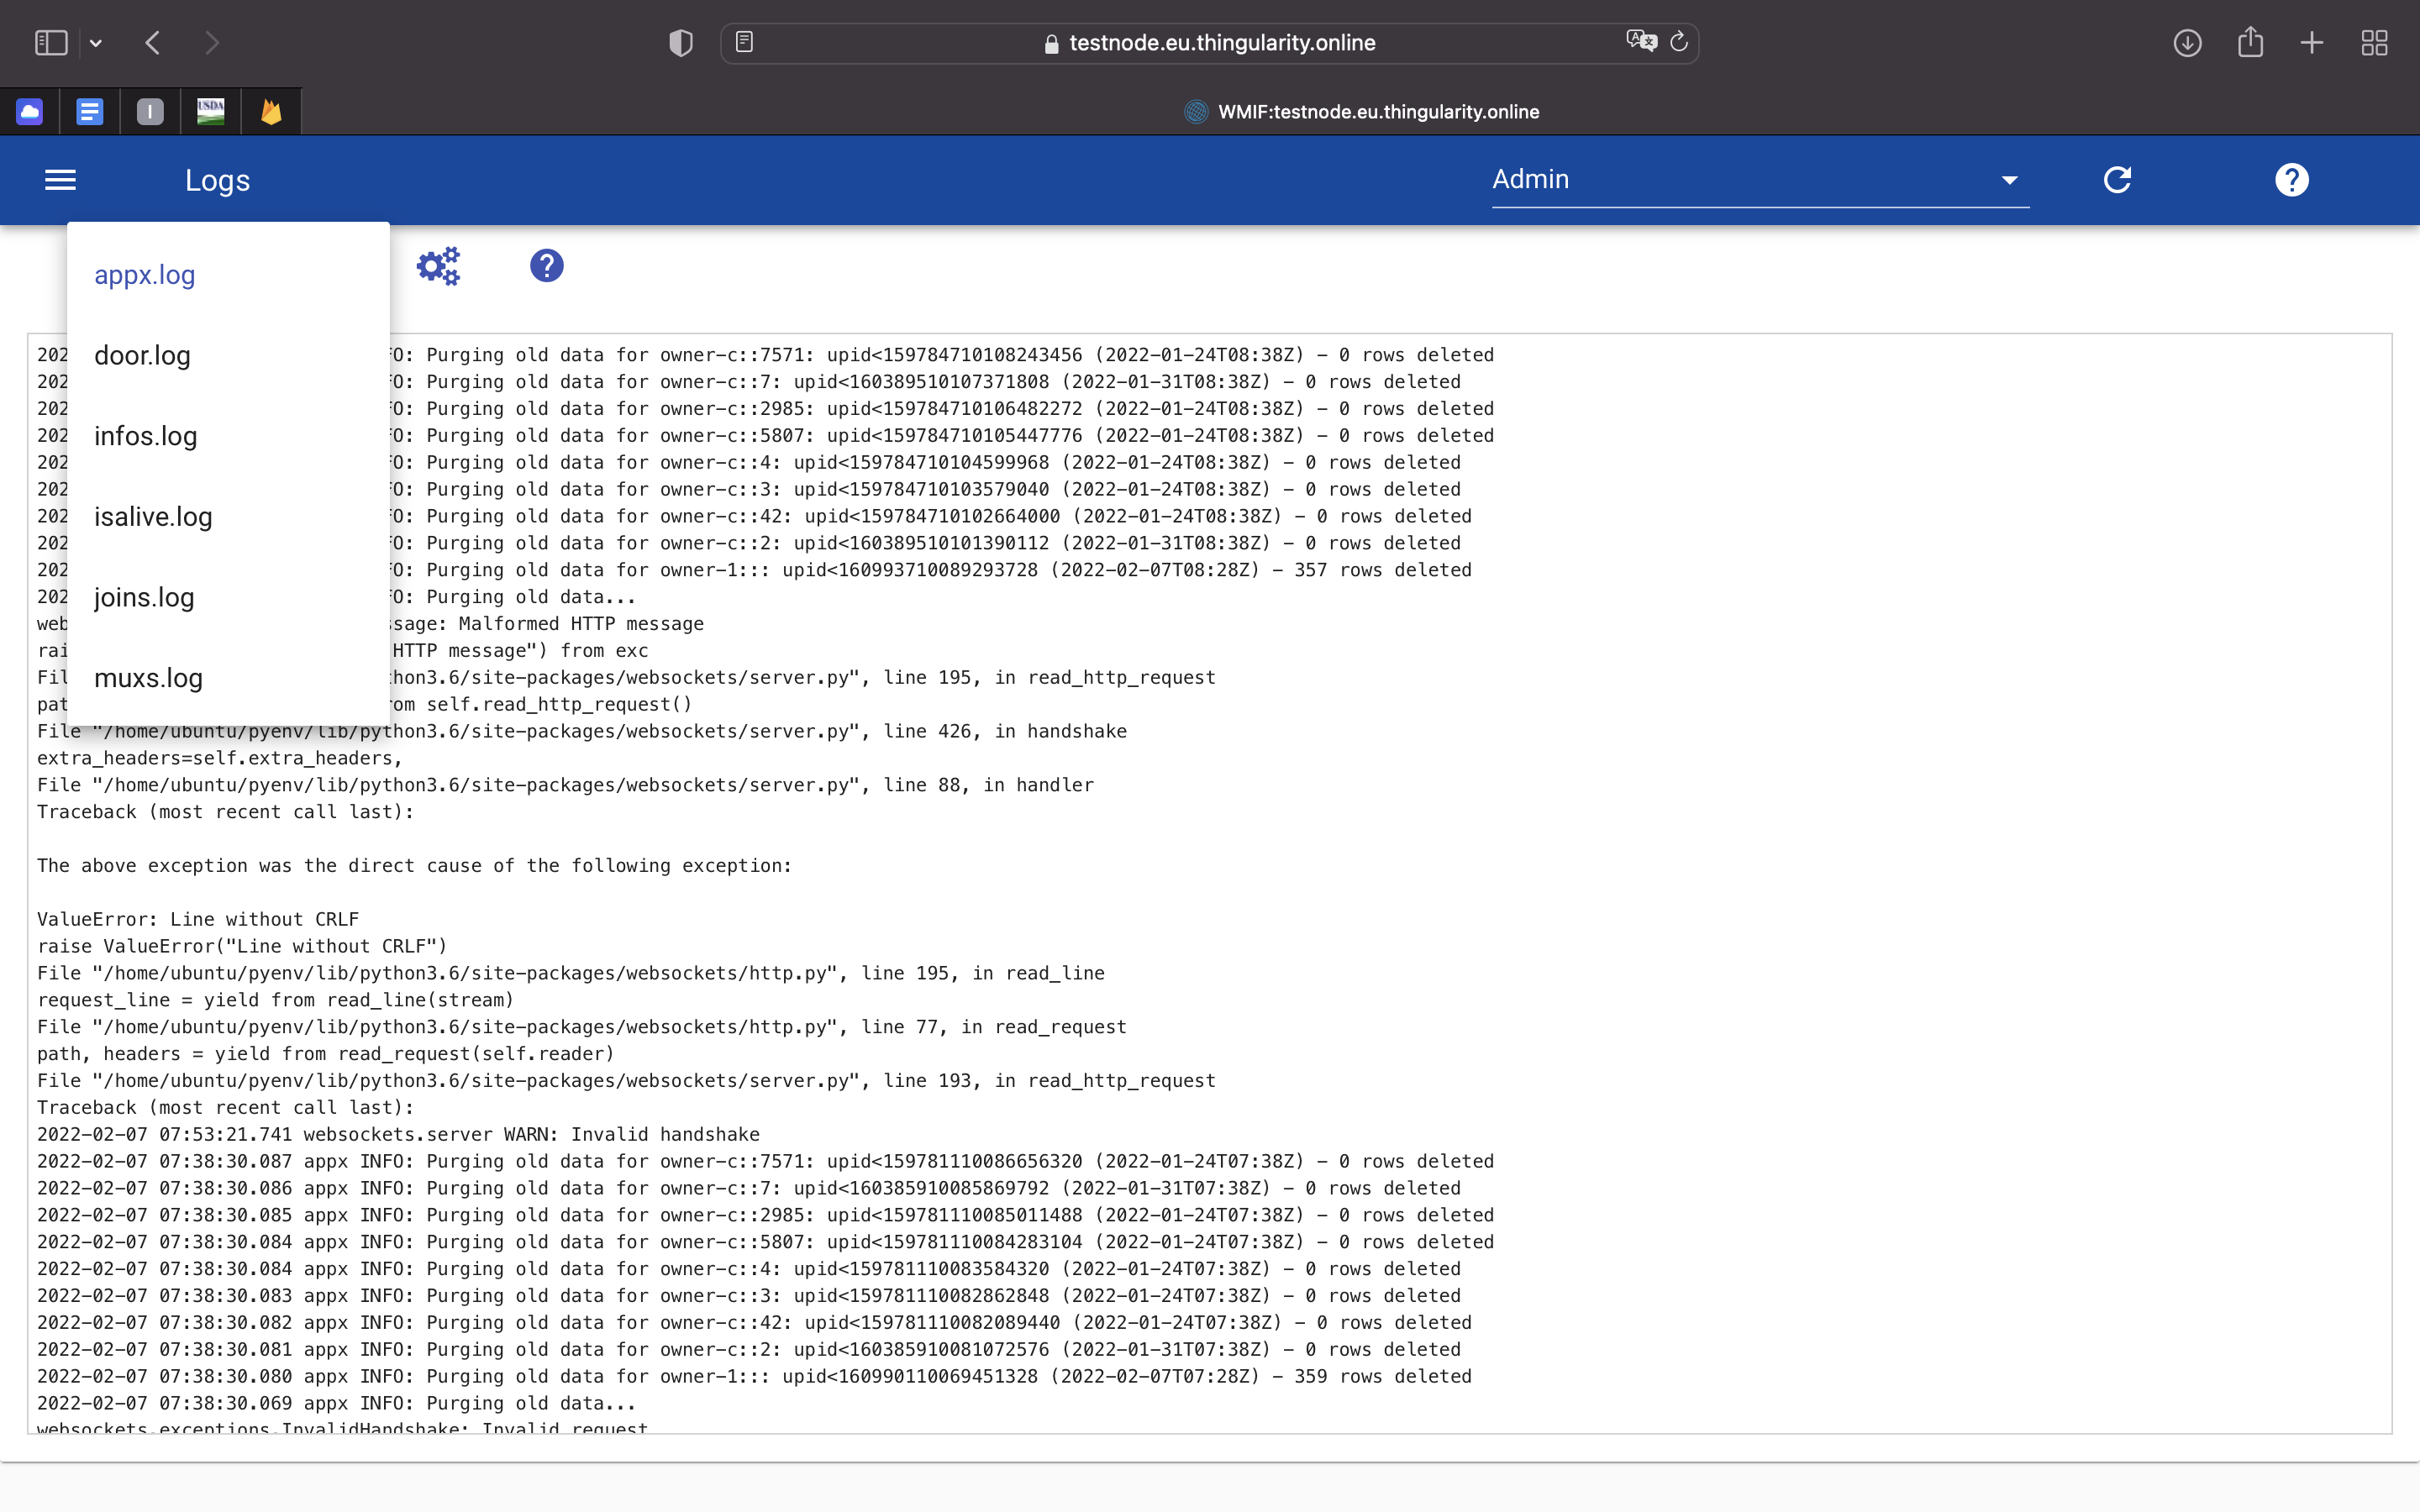Toggle Safari sidebar icon
The height and width of the screenshot is (1512, 2420).
point(51,43)
